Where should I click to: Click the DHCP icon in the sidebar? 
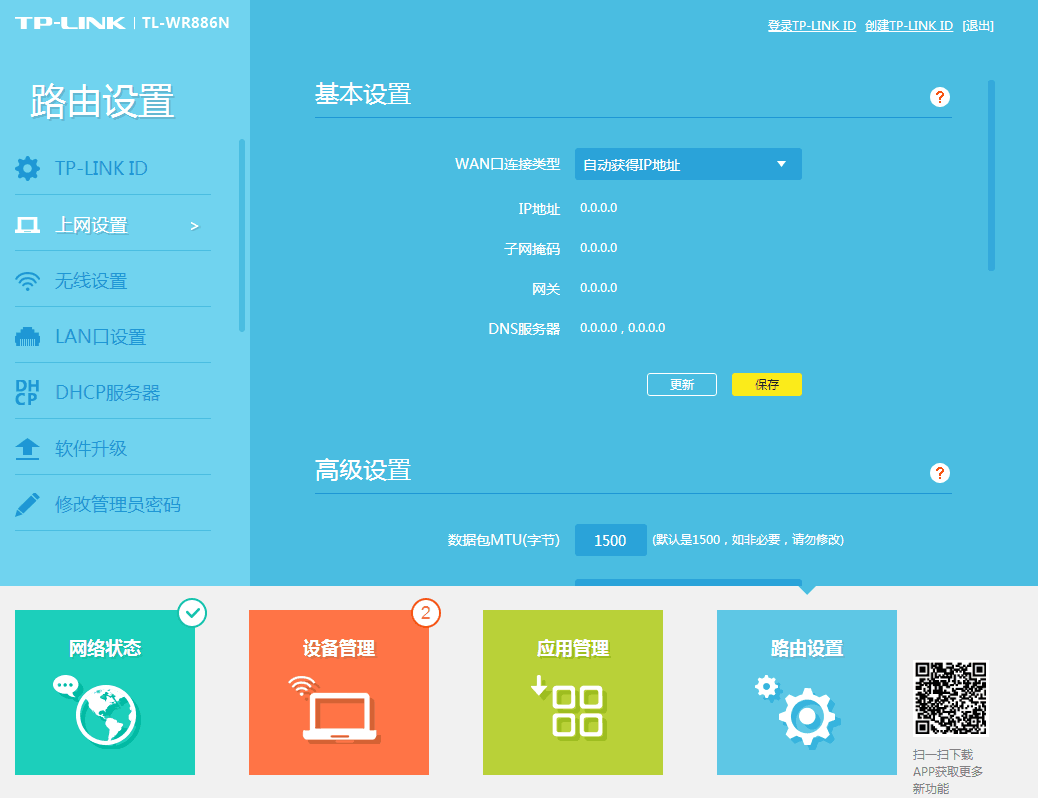27,393
